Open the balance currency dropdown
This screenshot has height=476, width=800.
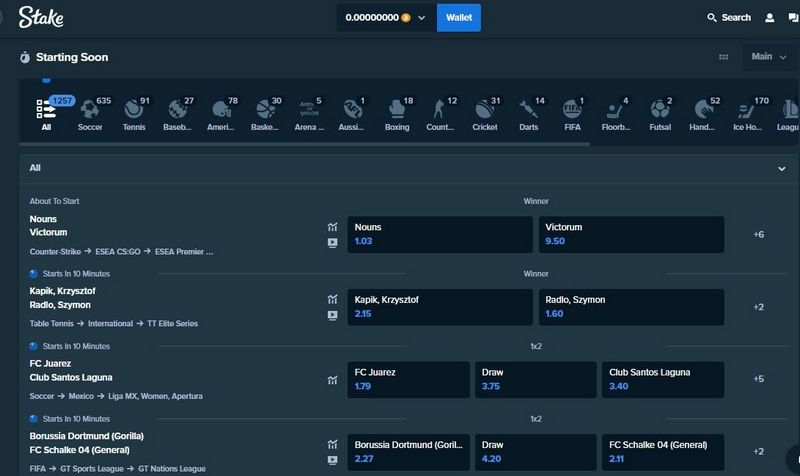tap(386, 17)
